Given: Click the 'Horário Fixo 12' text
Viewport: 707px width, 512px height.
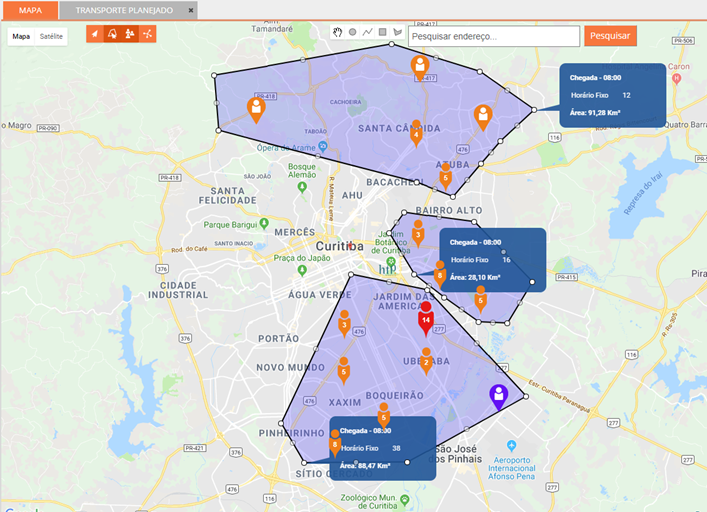Looking at the screenshot, I should pyautogui.click(x=601, y=95).
